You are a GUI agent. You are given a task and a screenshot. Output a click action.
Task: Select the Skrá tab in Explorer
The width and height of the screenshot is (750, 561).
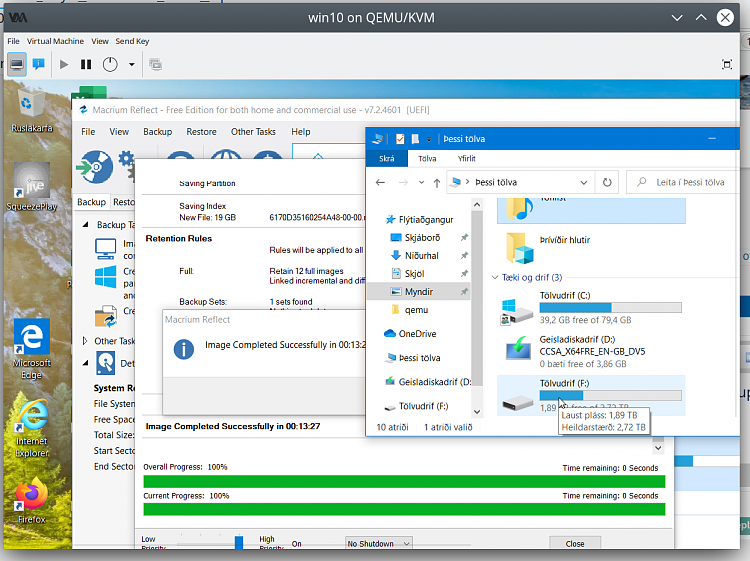(386, 158)
